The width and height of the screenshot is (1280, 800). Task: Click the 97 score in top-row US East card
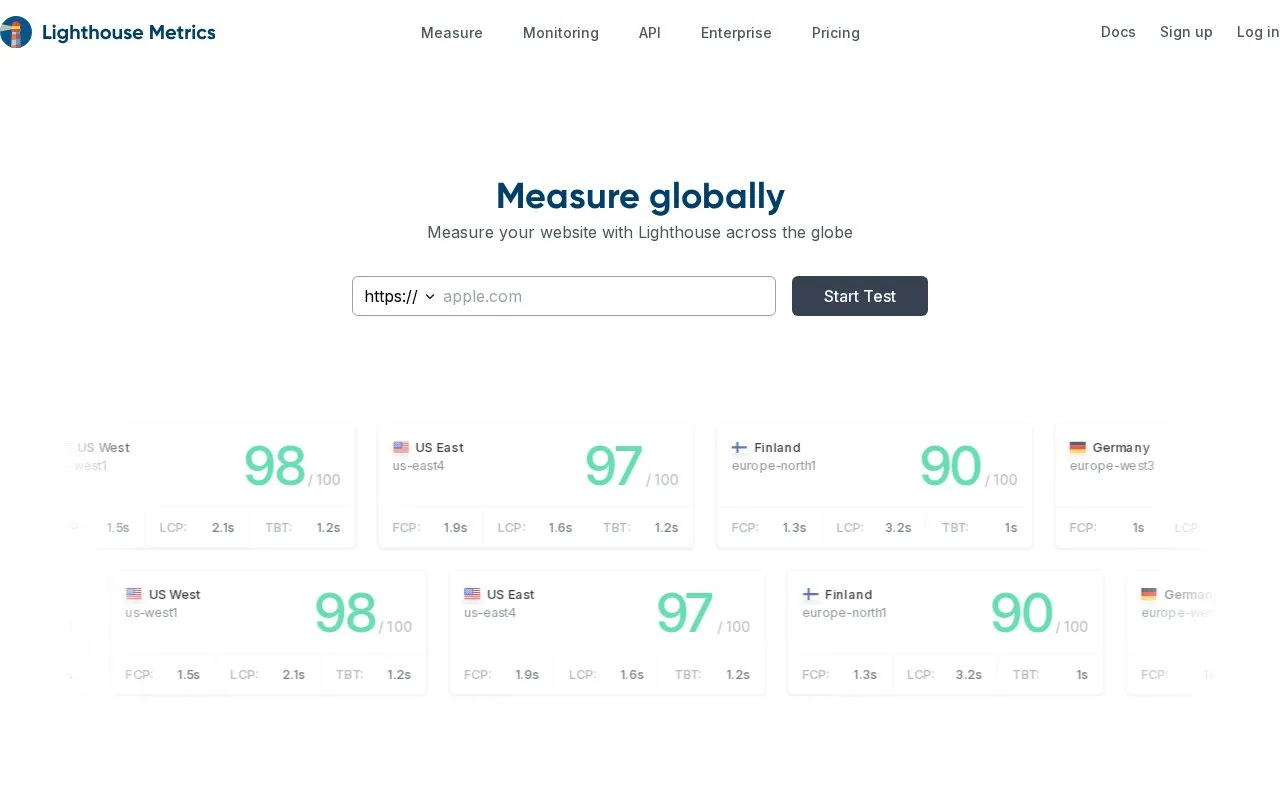pos(613,466)
